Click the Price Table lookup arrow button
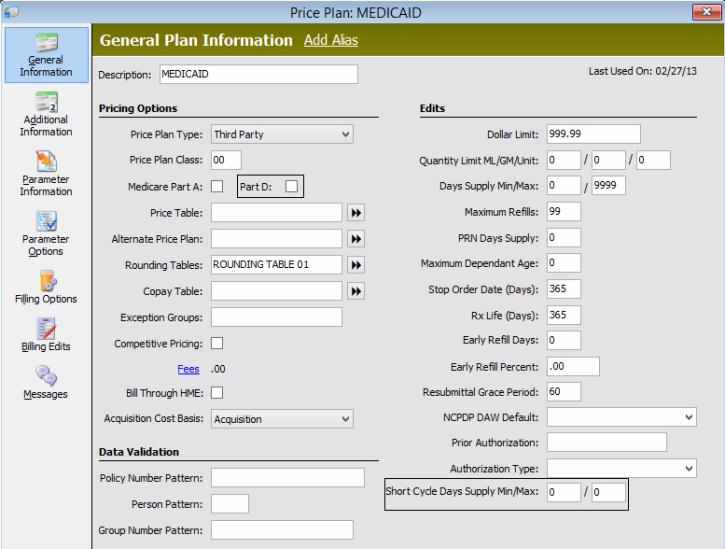This screenshot has height=549, width=725. click(x=356, y=213)
